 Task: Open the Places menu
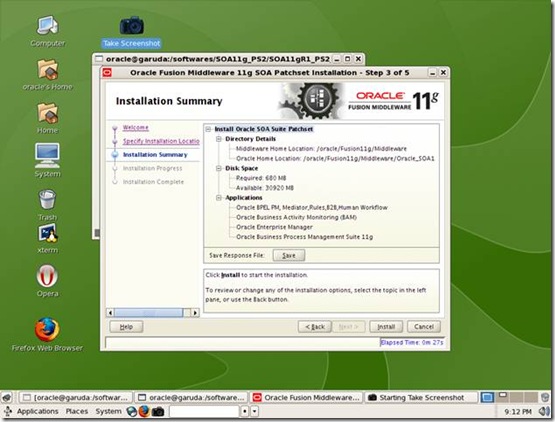click(77, 411)
